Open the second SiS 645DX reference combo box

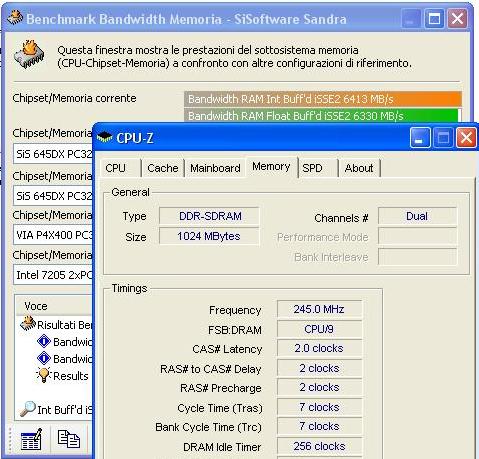[x=53, y=196]
